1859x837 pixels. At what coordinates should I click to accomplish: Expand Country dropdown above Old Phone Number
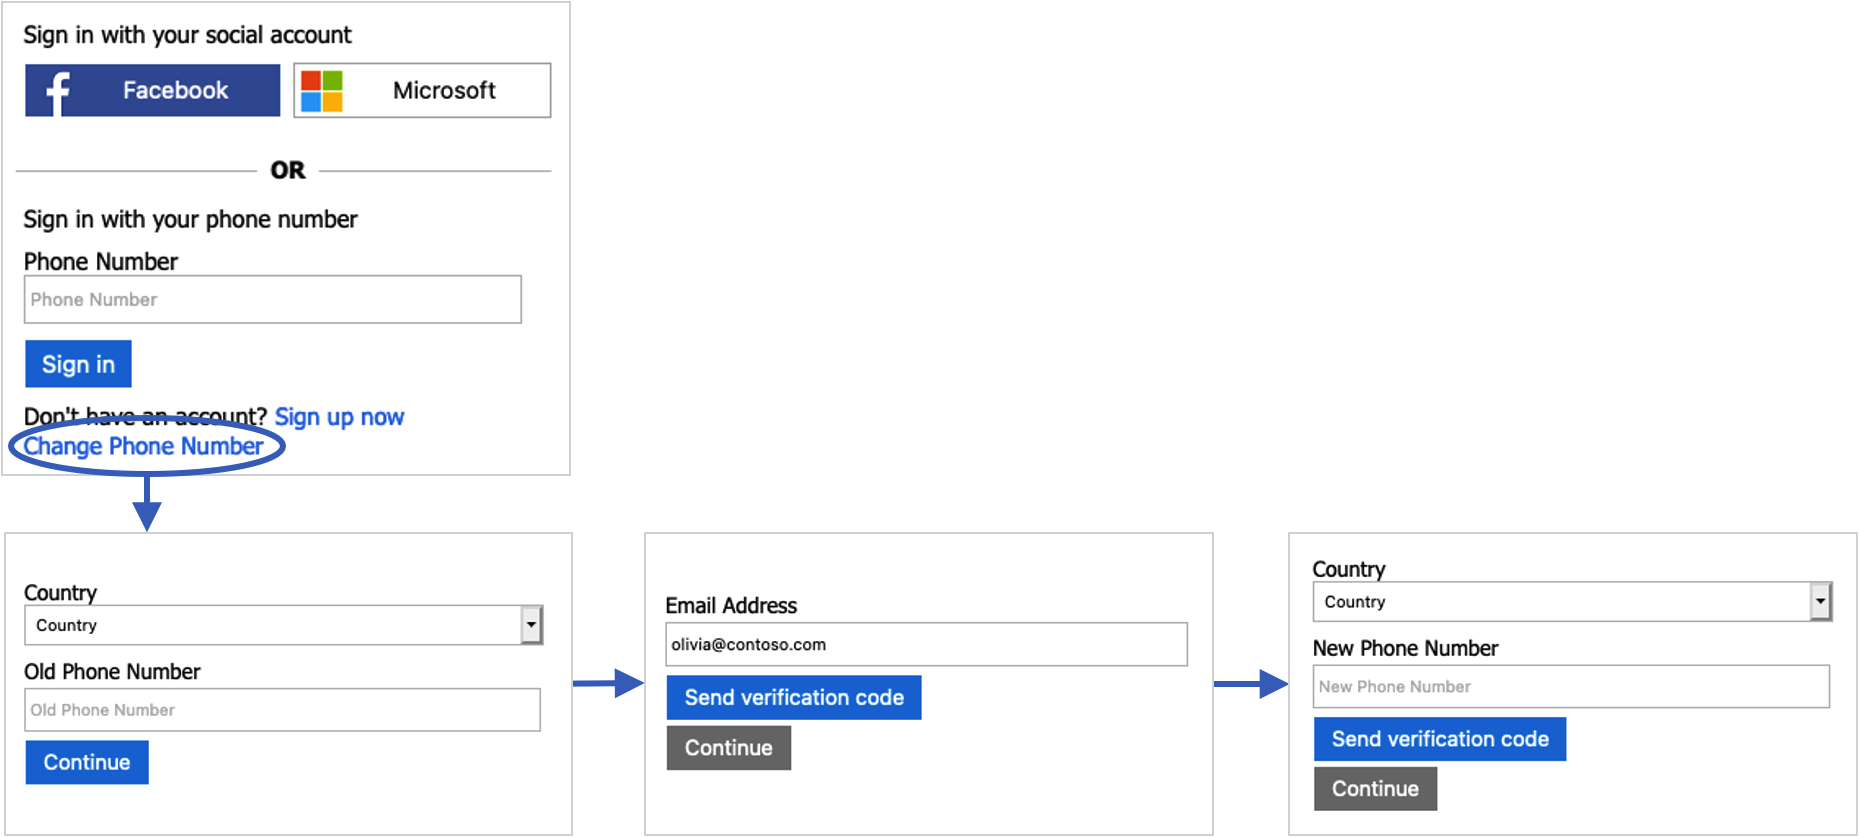point(283,625)
